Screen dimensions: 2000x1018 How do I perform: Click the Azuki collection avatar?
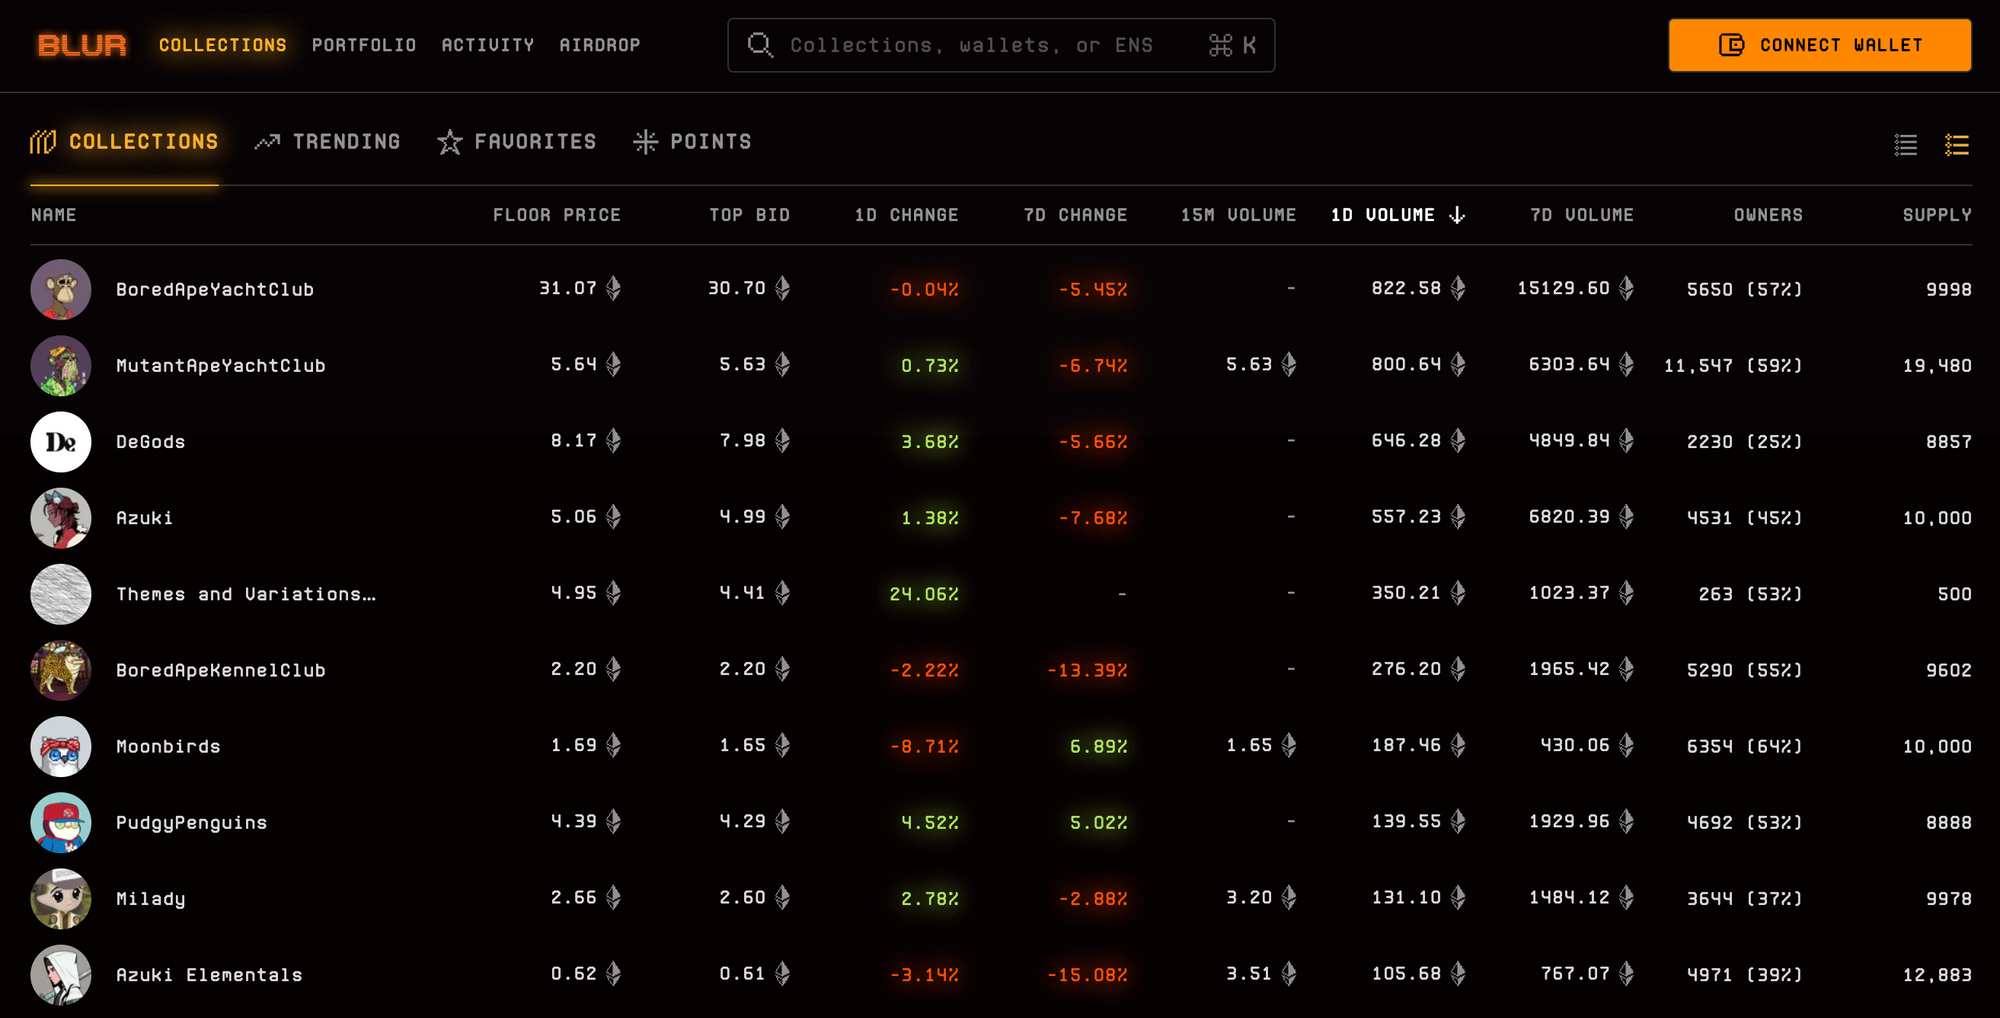(61, 518)
